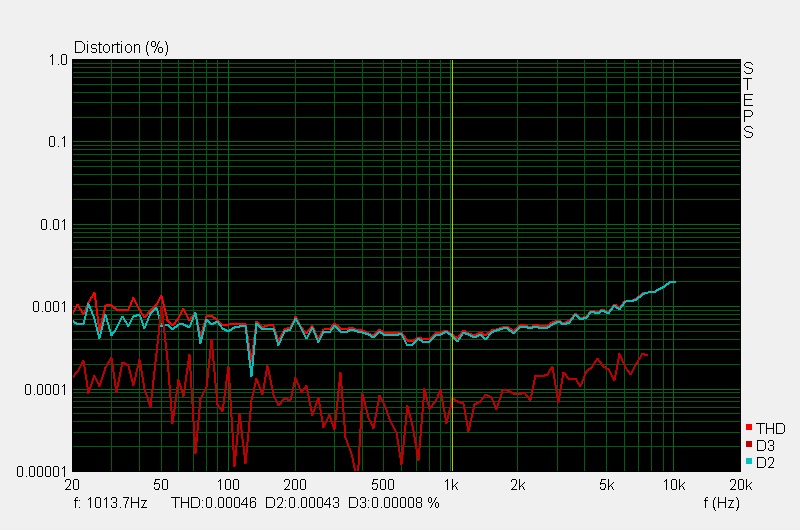This screenshot has height=532, width=800.
Task: Click the 100 x-axis tick label
Action: pyautogui.click(x=228, y=485)
